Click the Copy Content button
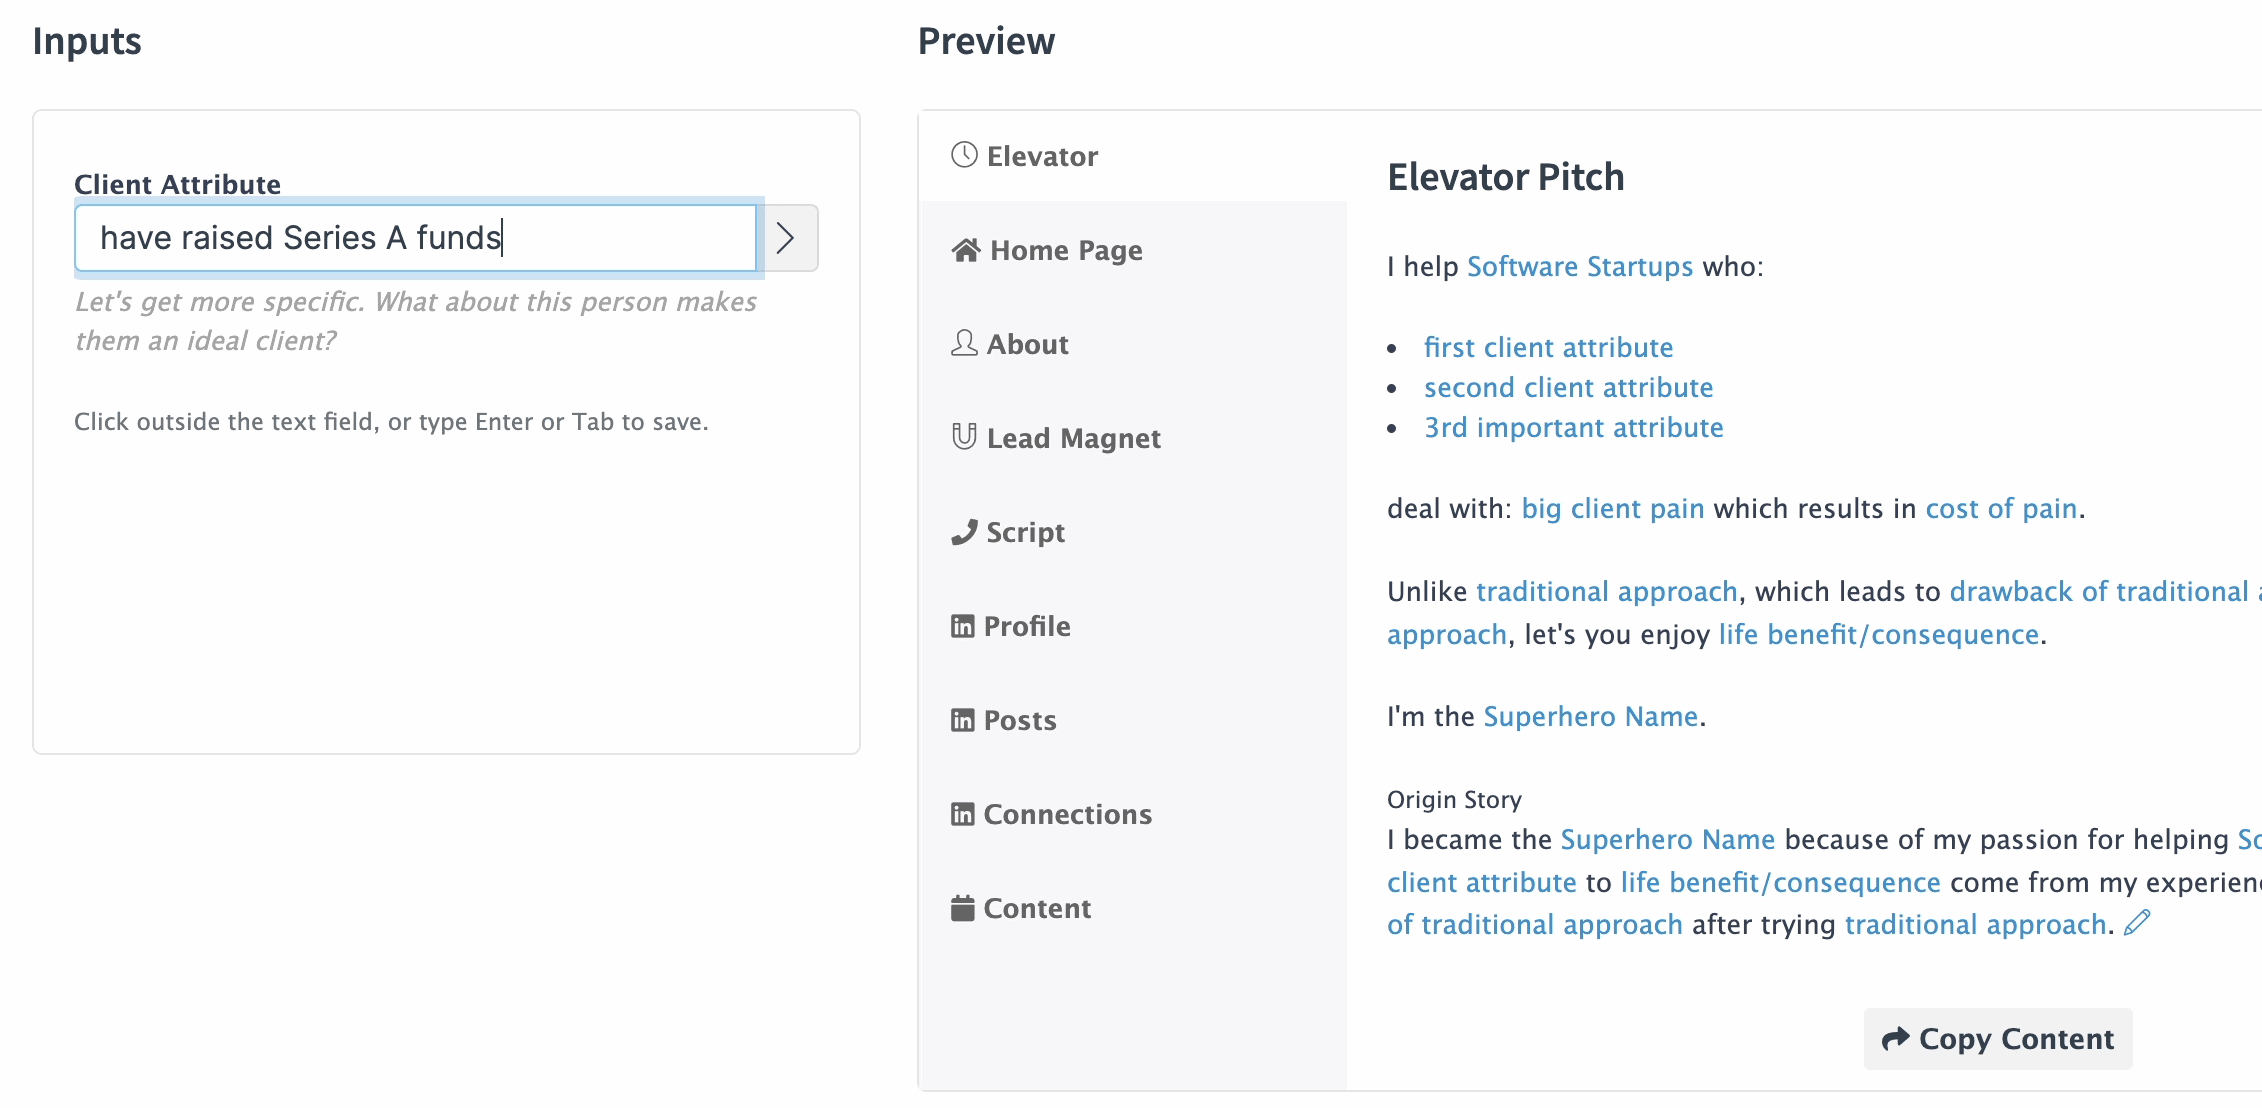Viewport: 2262px width, 1108px height. point(1997,1039)
